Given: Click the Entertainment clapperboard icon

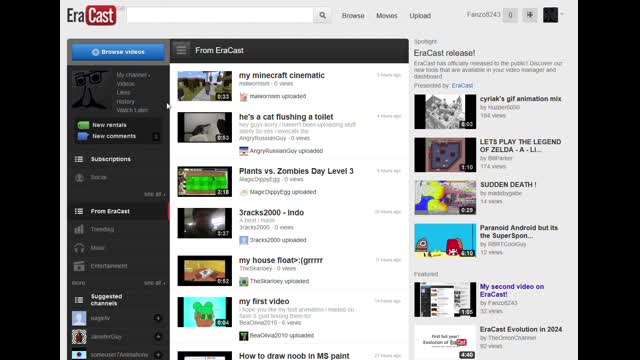Looking at the screenshot, I should click(x=79, y=266).
